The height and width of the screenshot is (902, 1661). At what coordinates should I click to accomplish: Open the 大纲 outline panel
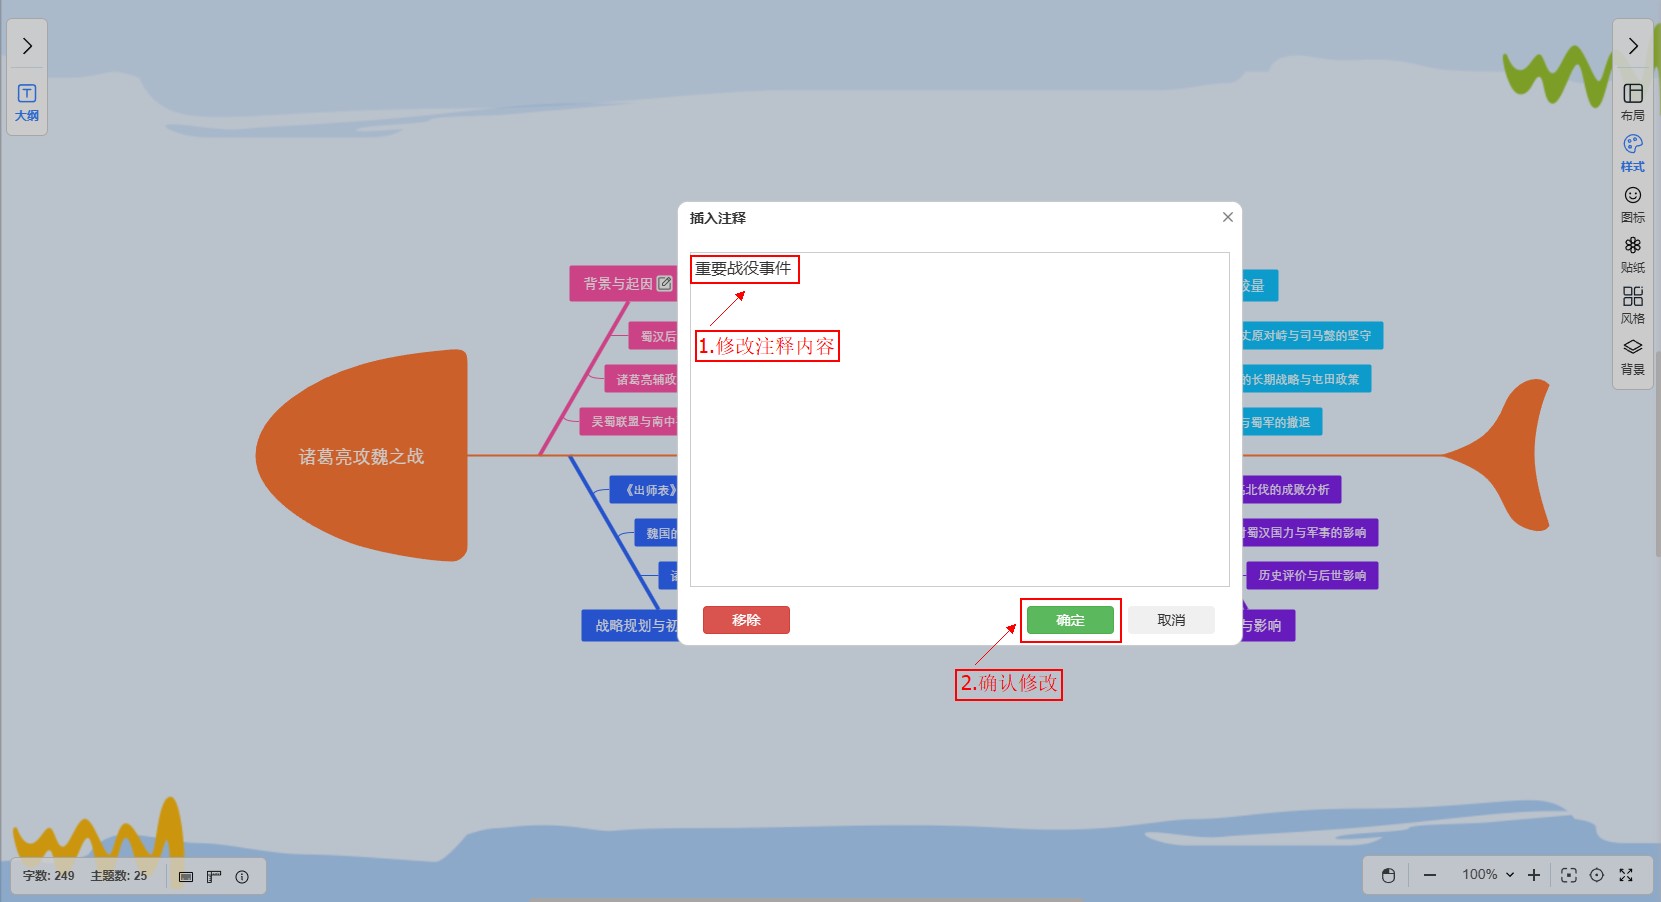(x=27, y=103)
